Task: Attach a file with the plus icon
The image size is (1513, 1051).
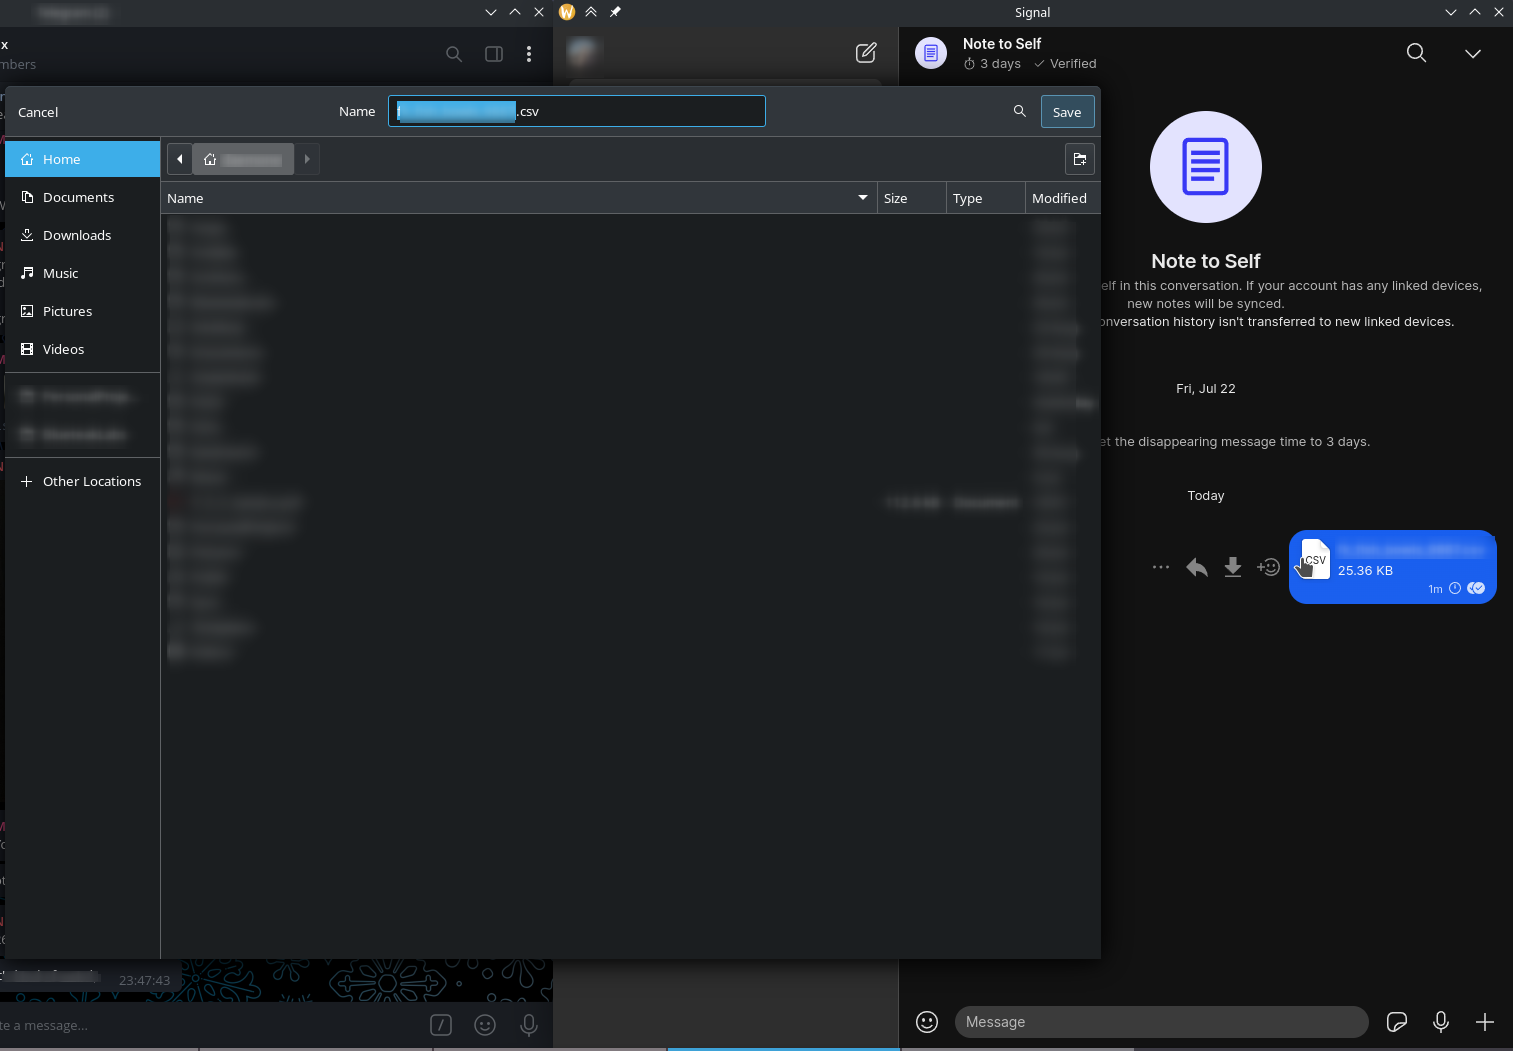Action: pyautogui.click(x=1484, y=1021)
